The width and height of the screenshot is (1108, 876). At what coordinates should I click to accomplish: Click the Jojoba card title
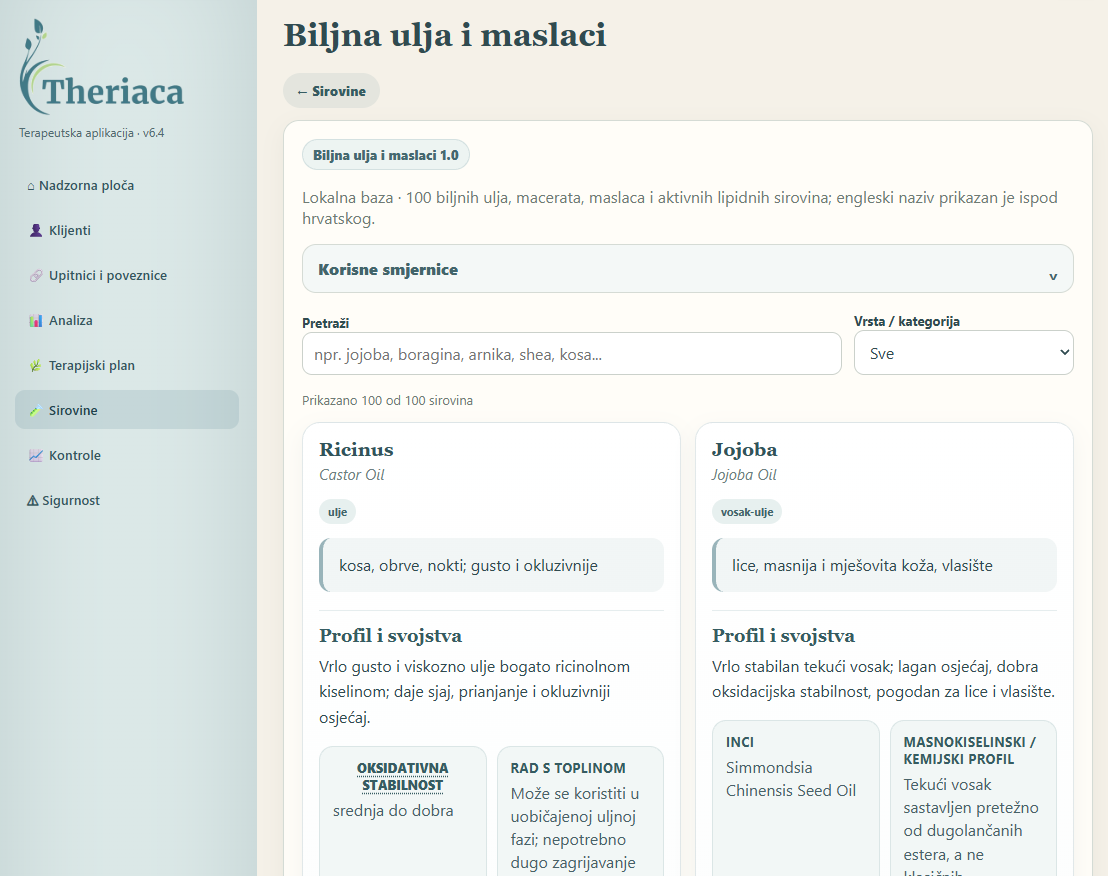tap(745, 450)
